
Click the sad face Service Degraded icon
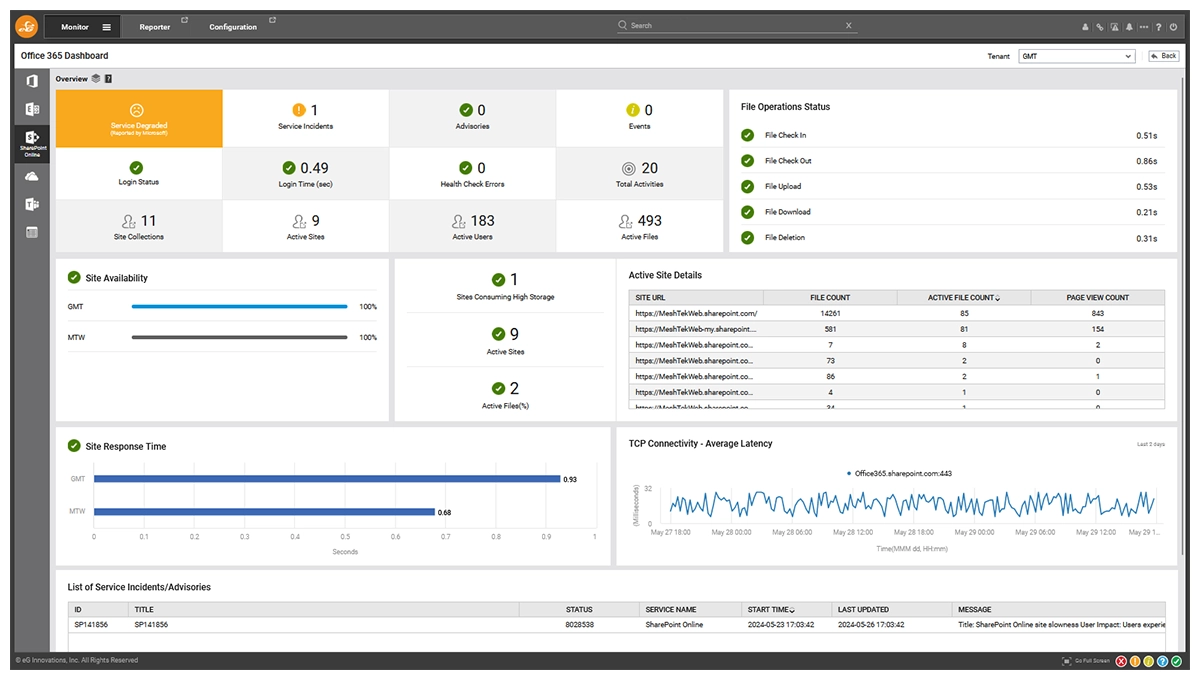click(x=138, y=110)
